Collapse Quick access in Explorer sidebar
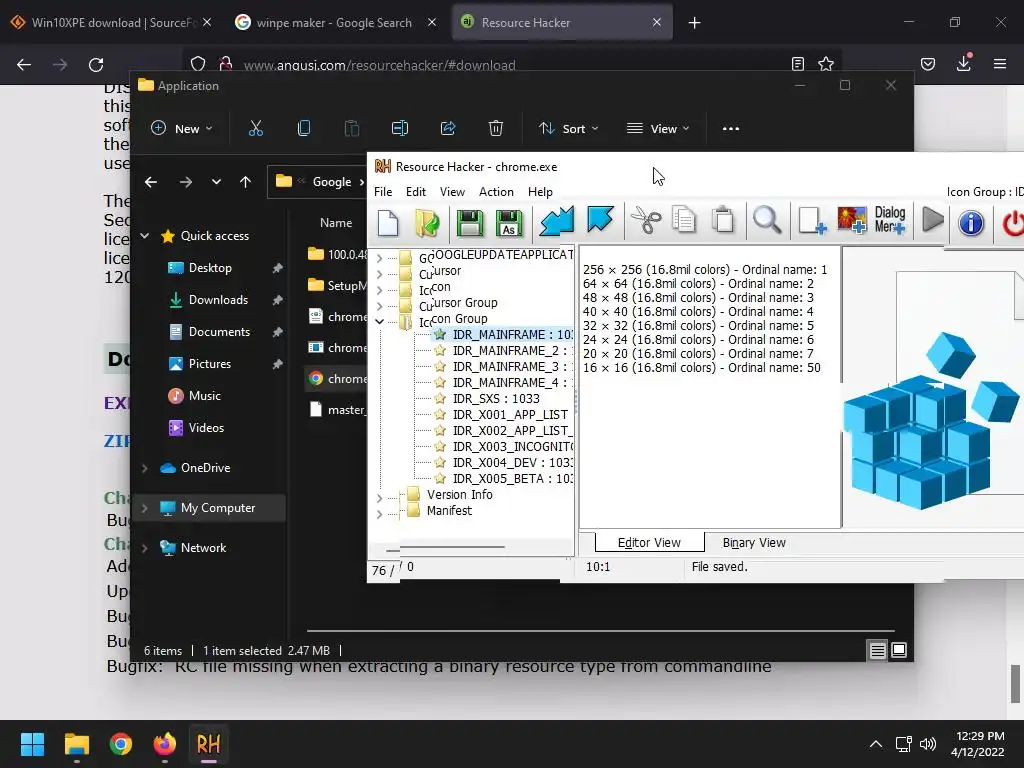The image size is (1024, 768). 144,236
